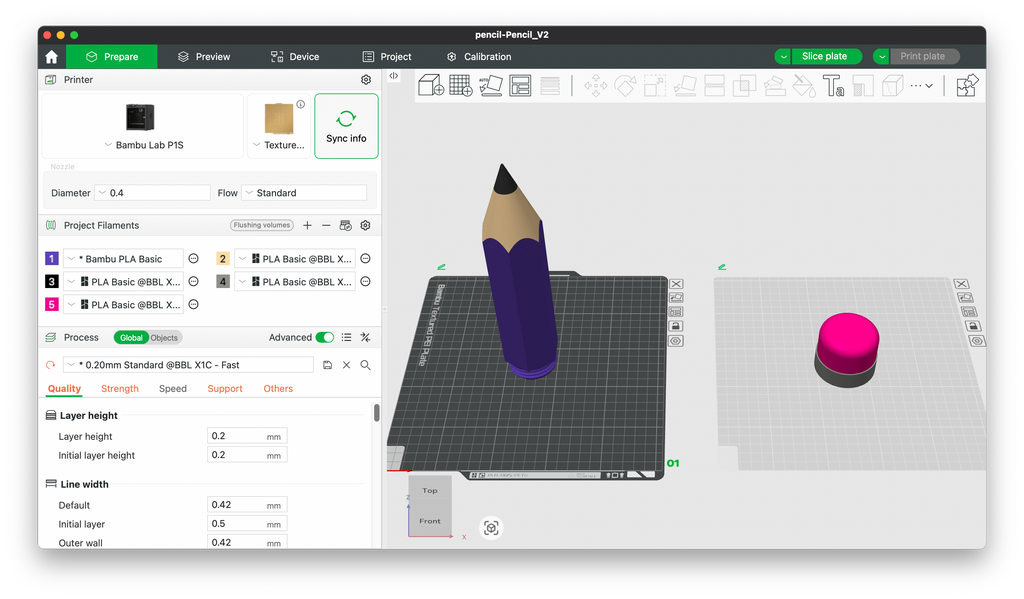Click the Sync info button
The image size is (1024, 599).
click(x=346, y=126)
